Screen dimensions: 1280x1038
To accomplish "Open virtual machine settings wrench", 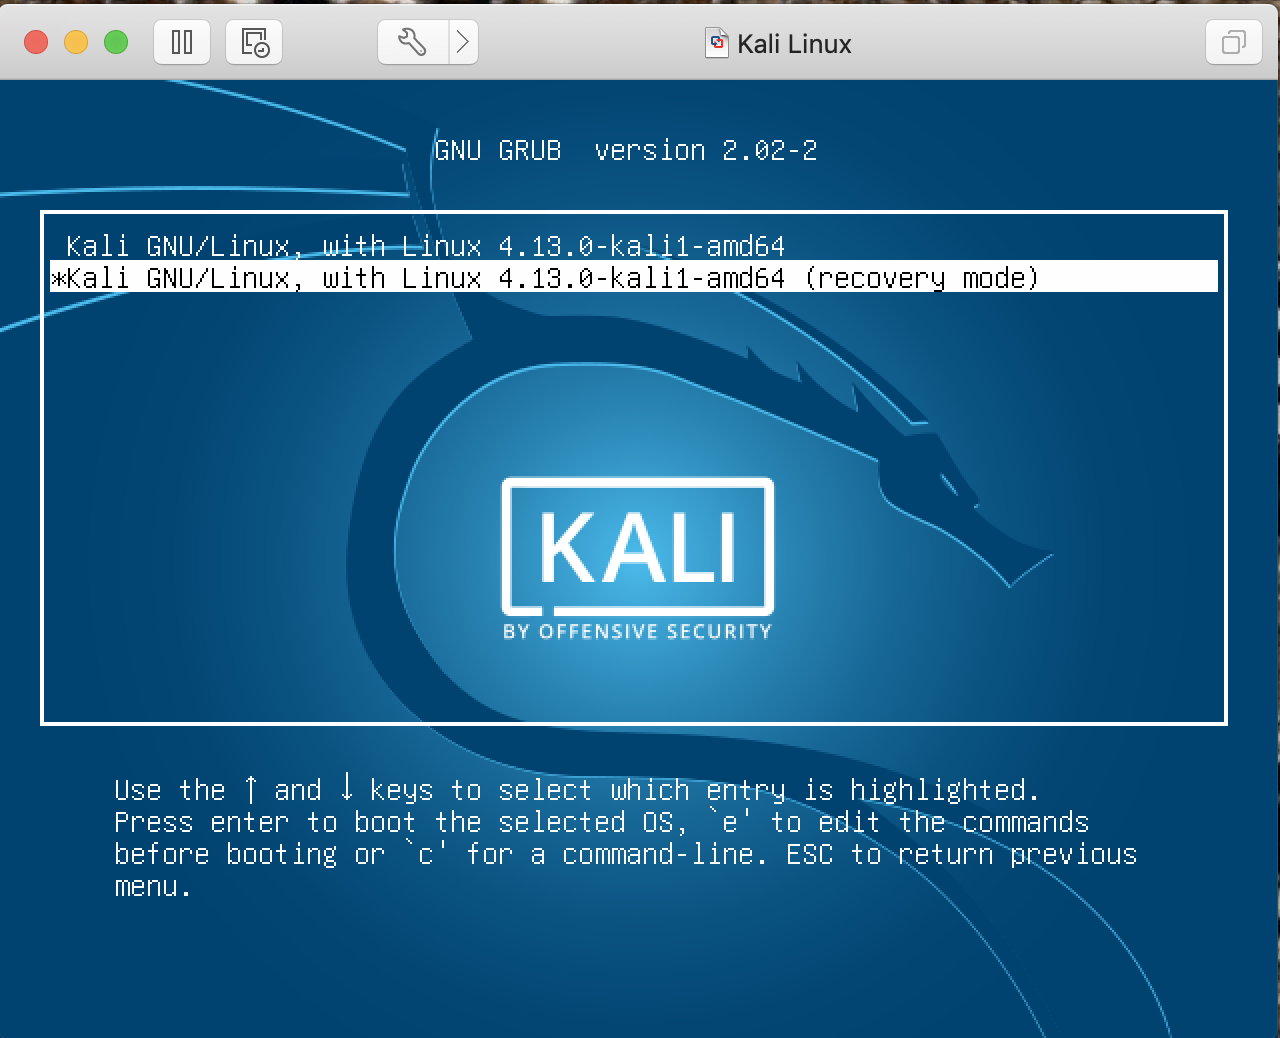I will [412, 42].
